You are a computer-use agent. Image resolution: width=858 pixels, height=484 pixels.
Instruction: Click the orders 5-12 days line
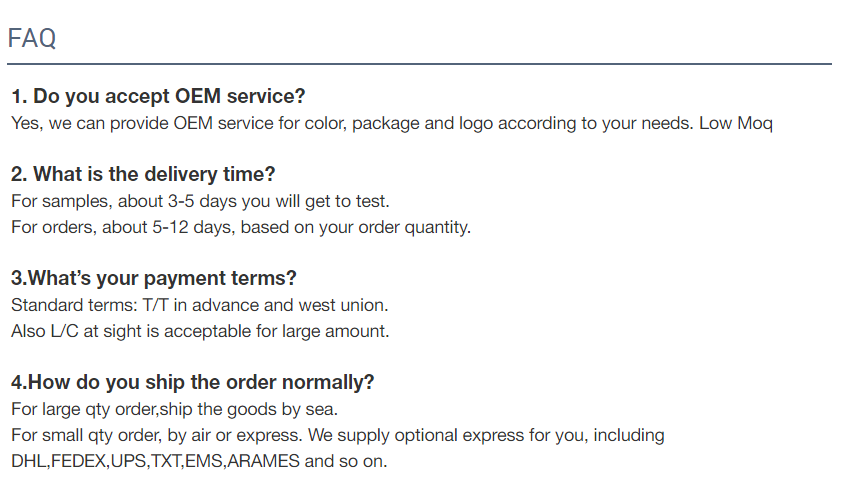tap(241, 227)
